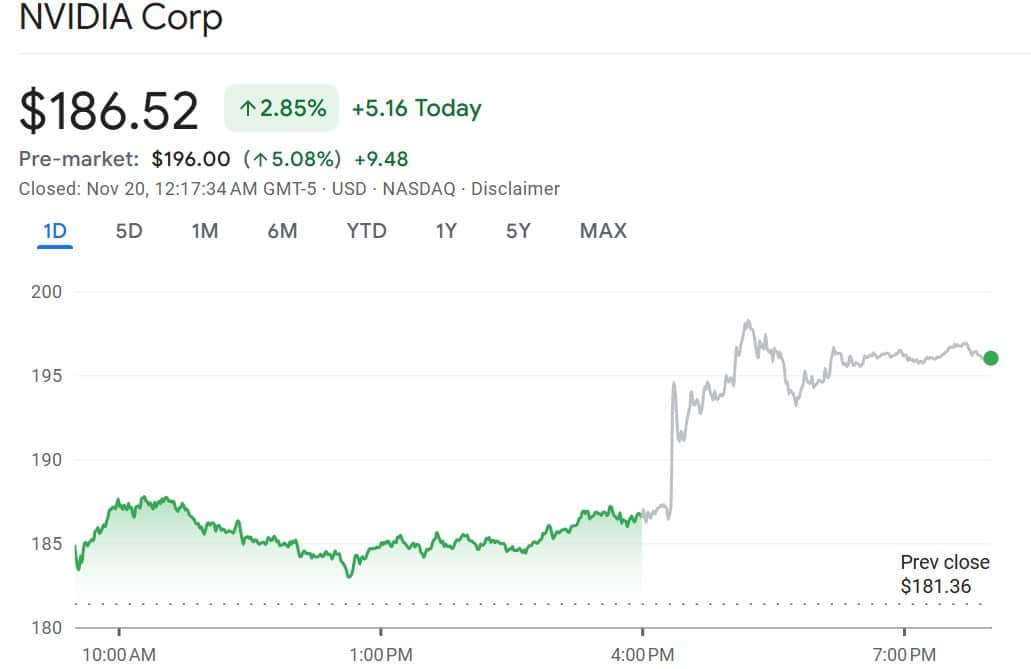Click the Prev close $181.36 label
The height and width of the screenshot is (669, 1031).
[x=941, y=573]
